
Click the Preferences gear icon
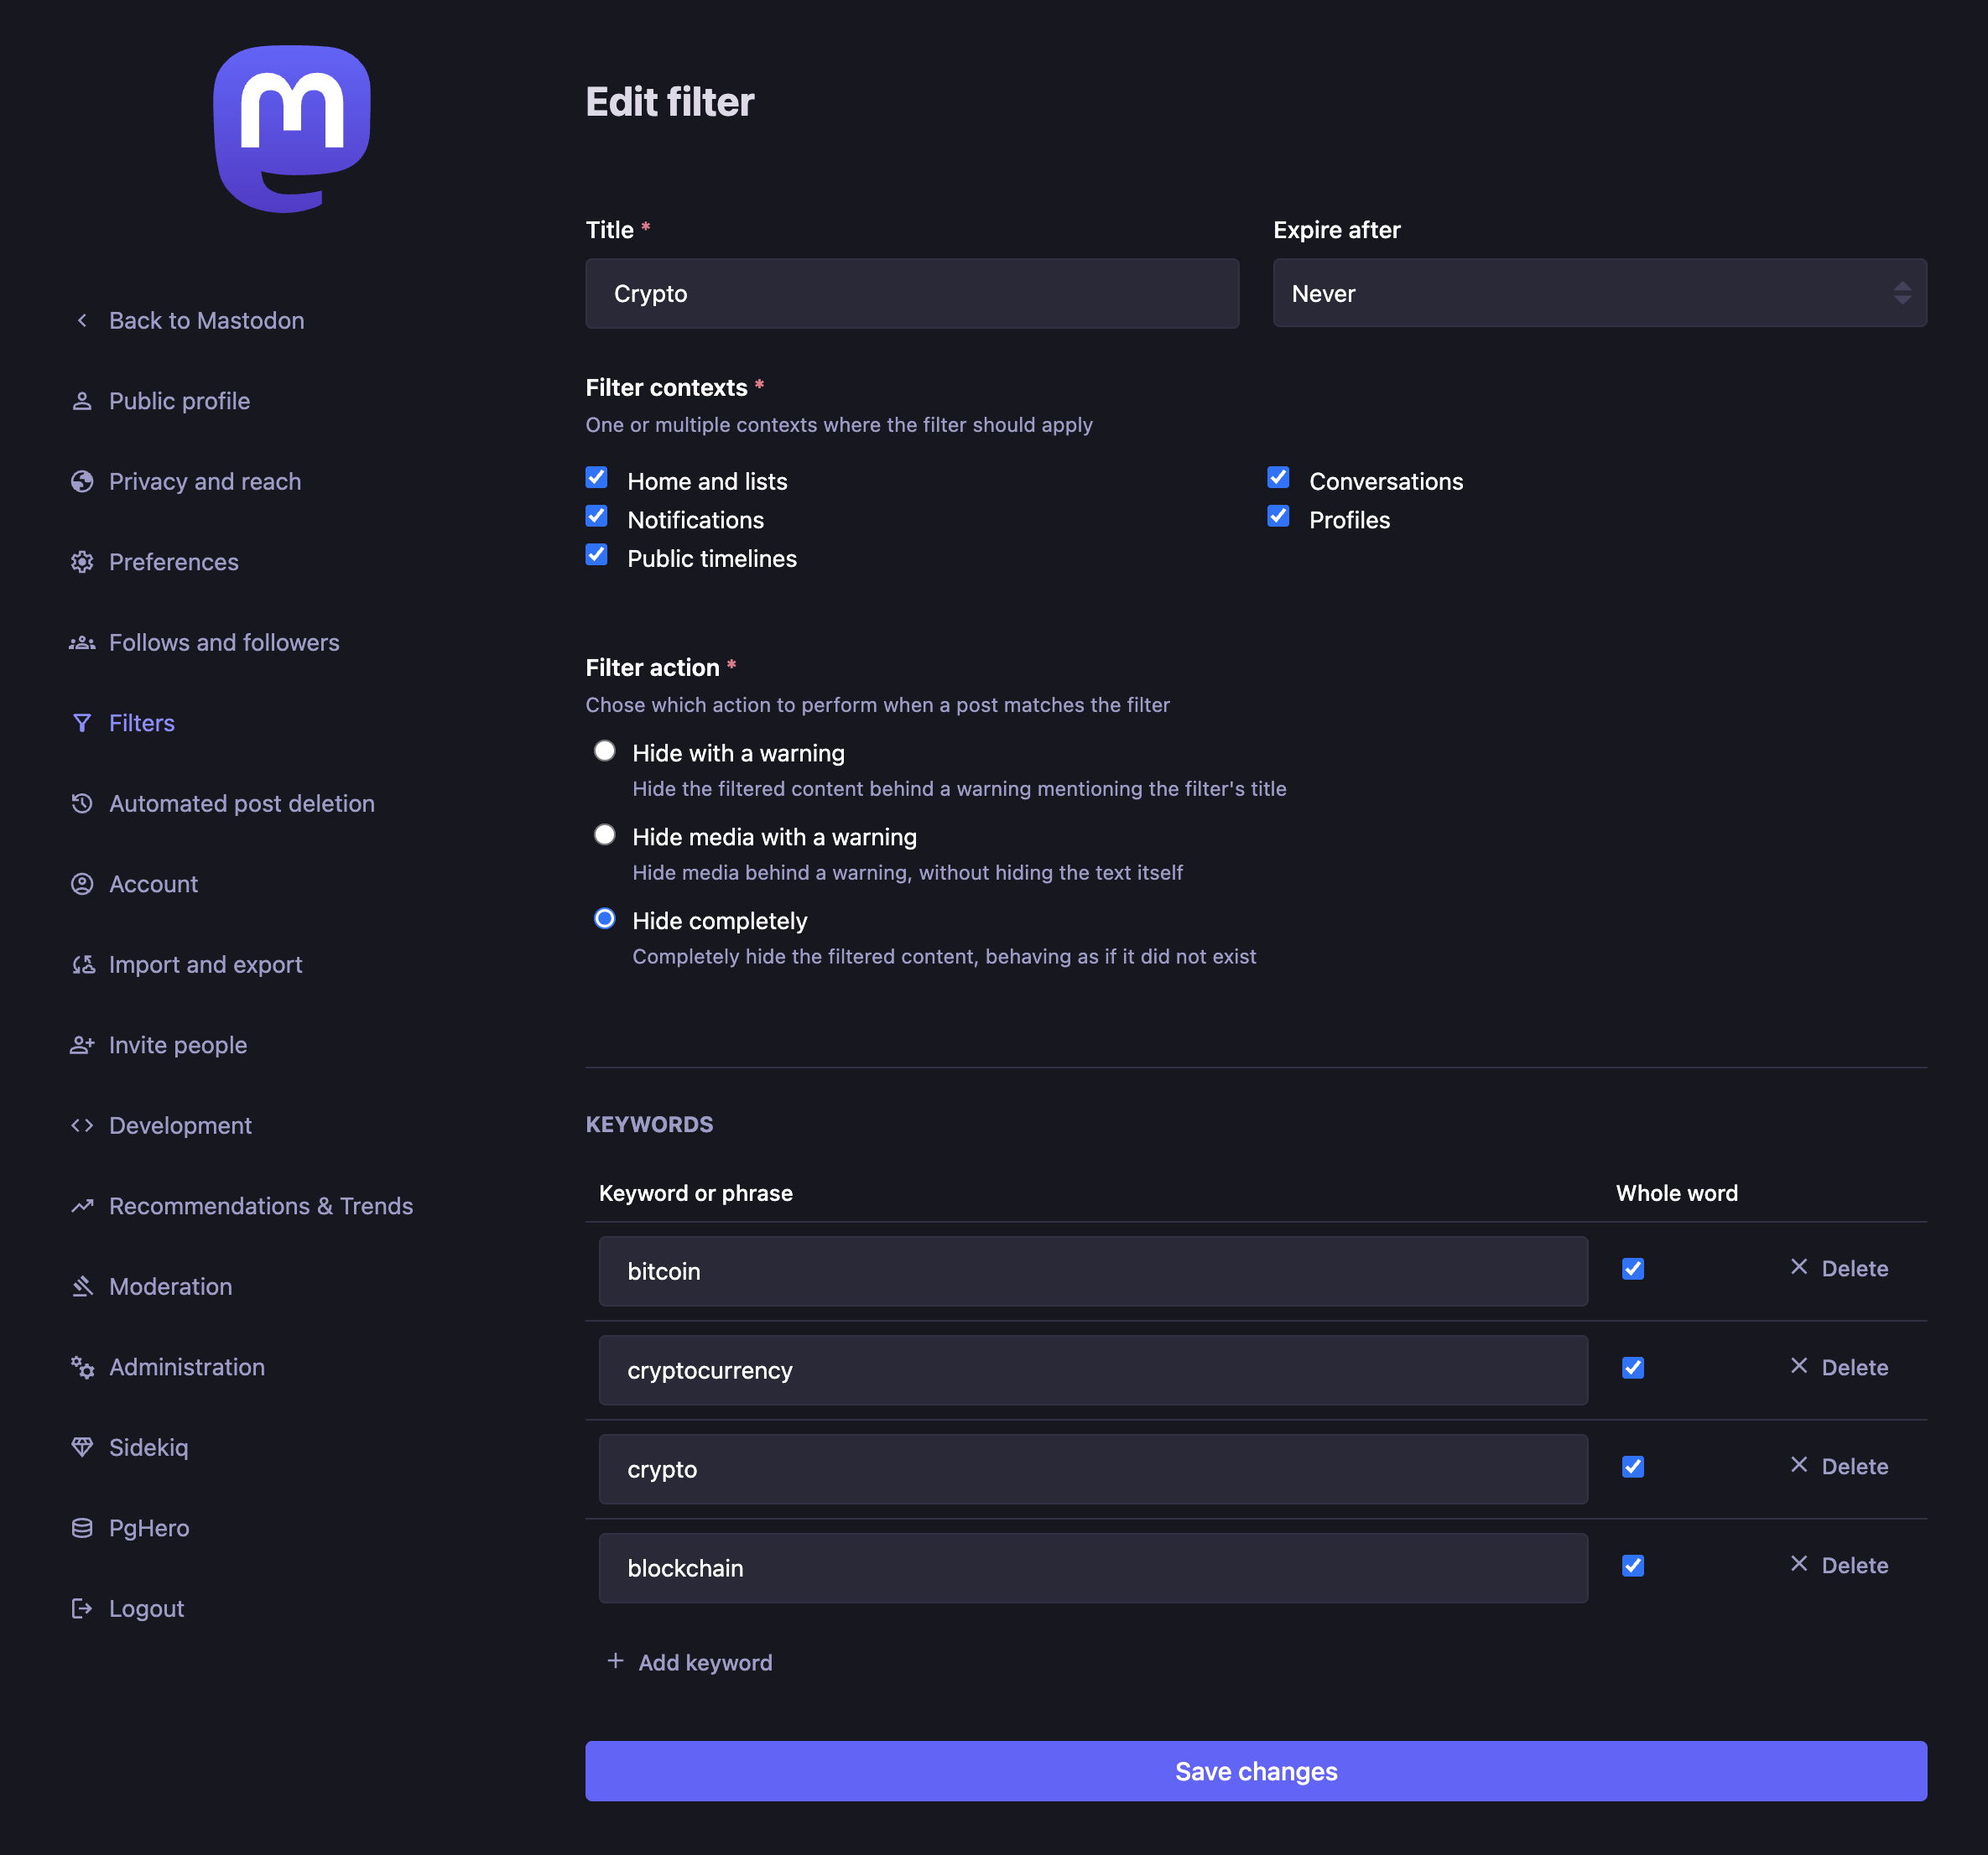(x=82, y=562)
